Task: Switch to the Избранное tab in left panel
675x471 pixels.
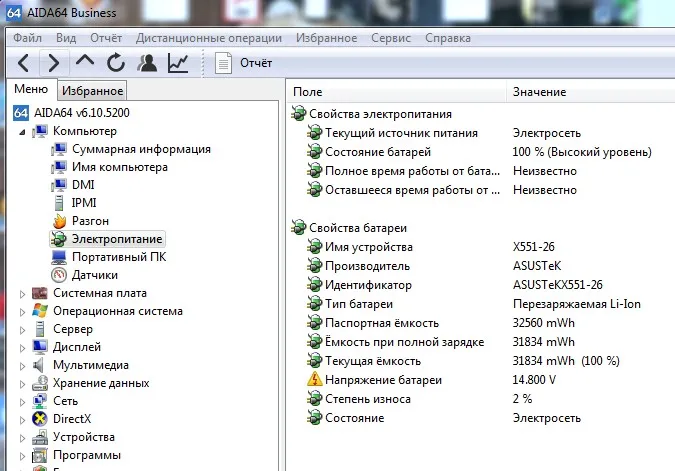Action: click(92, 91)
